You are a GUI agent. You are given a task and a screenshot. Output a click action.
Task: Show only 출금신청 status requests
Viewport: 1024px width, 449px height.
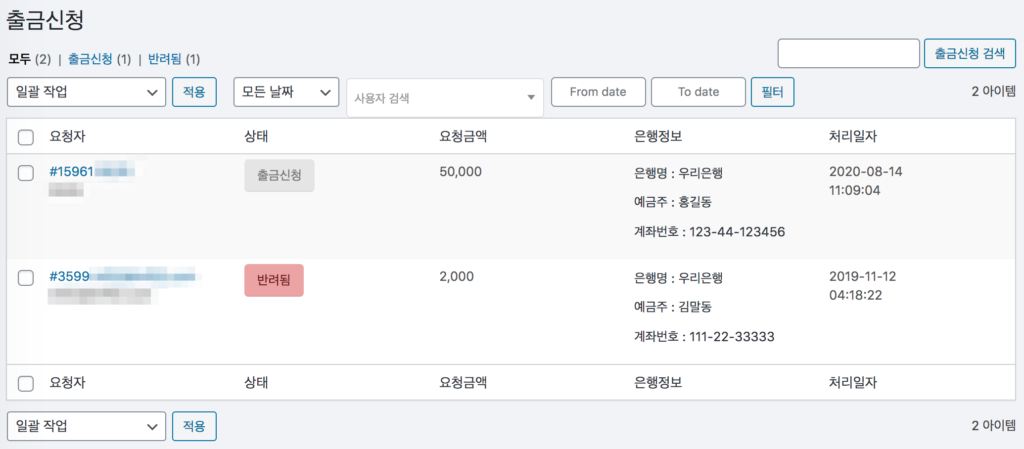click(x=90, y=59)
